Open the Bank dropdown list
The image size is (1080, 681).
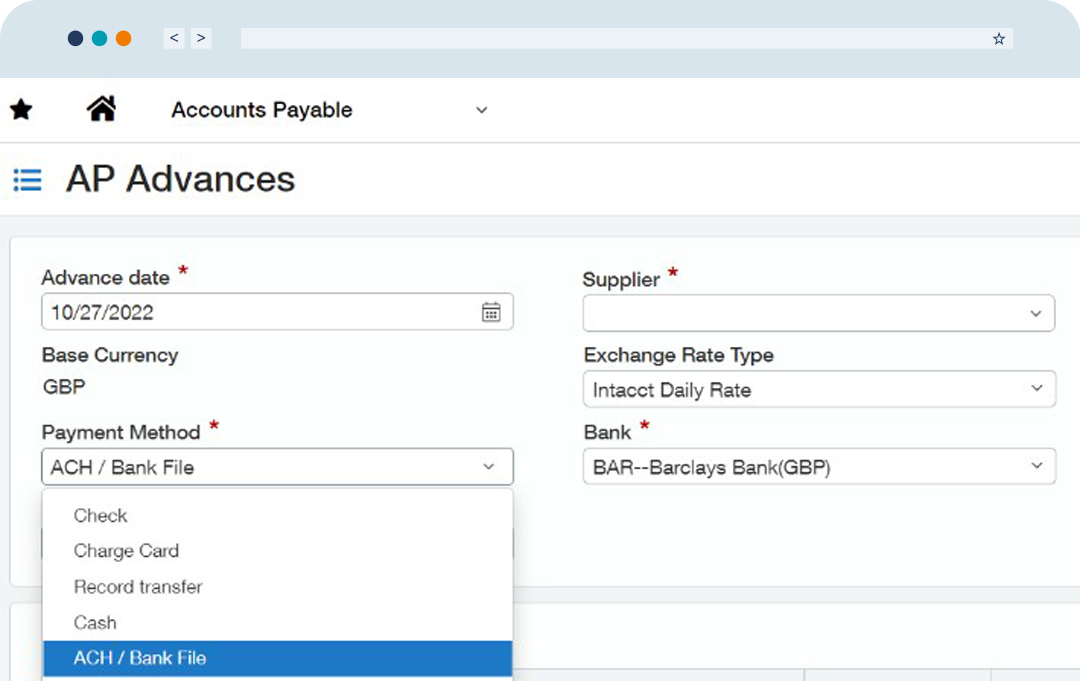point(1035,466)
